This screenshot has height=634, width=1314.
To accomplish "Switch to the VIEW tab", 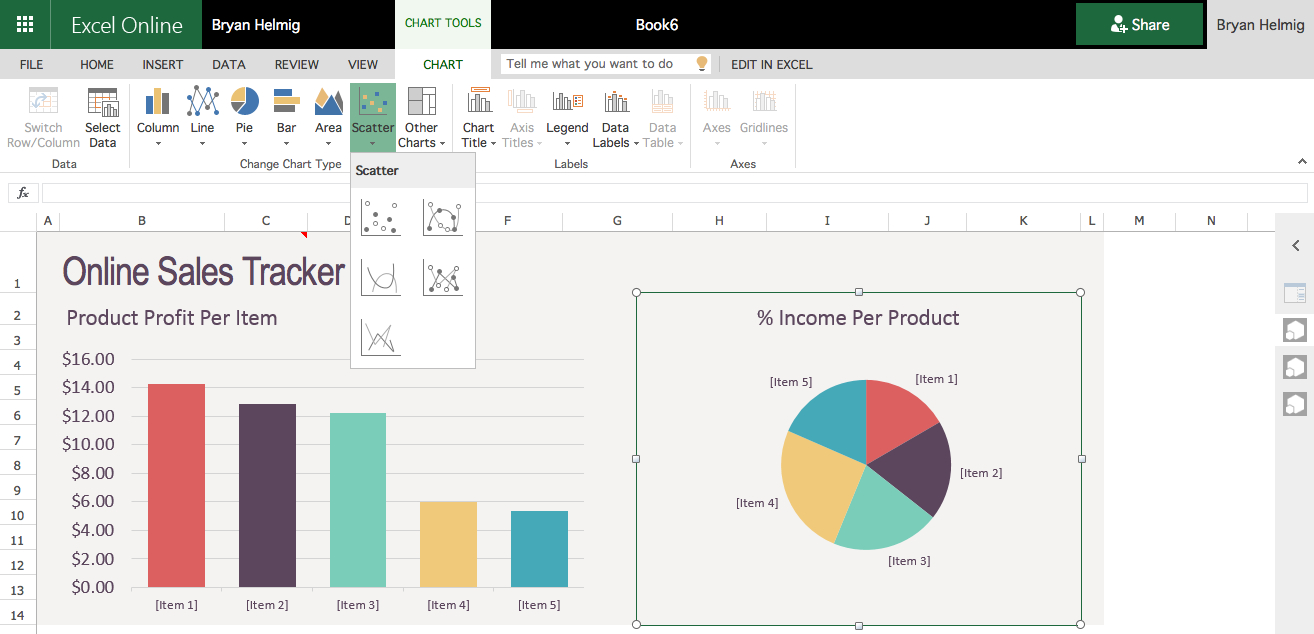I will (x=363, y=64).
